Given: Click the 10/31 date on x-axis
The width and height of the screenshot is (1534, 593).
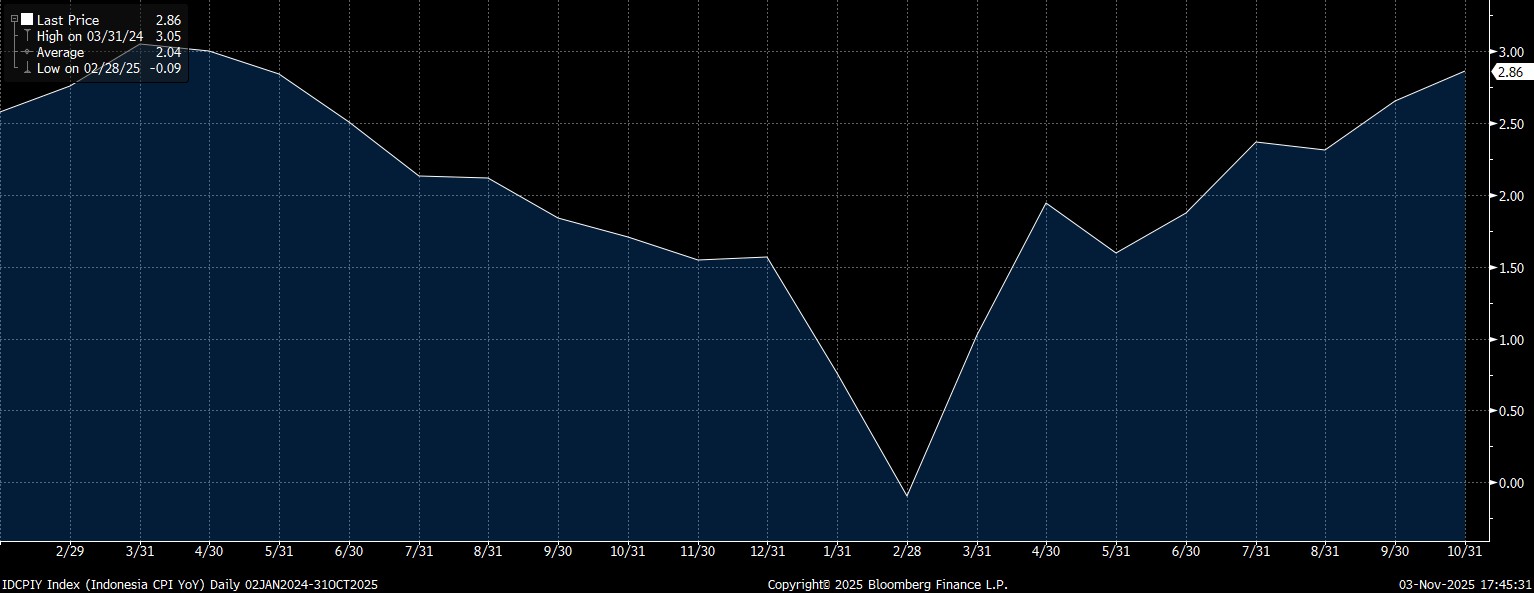Looking at the screenshot, I should [x=1465, y=551].
